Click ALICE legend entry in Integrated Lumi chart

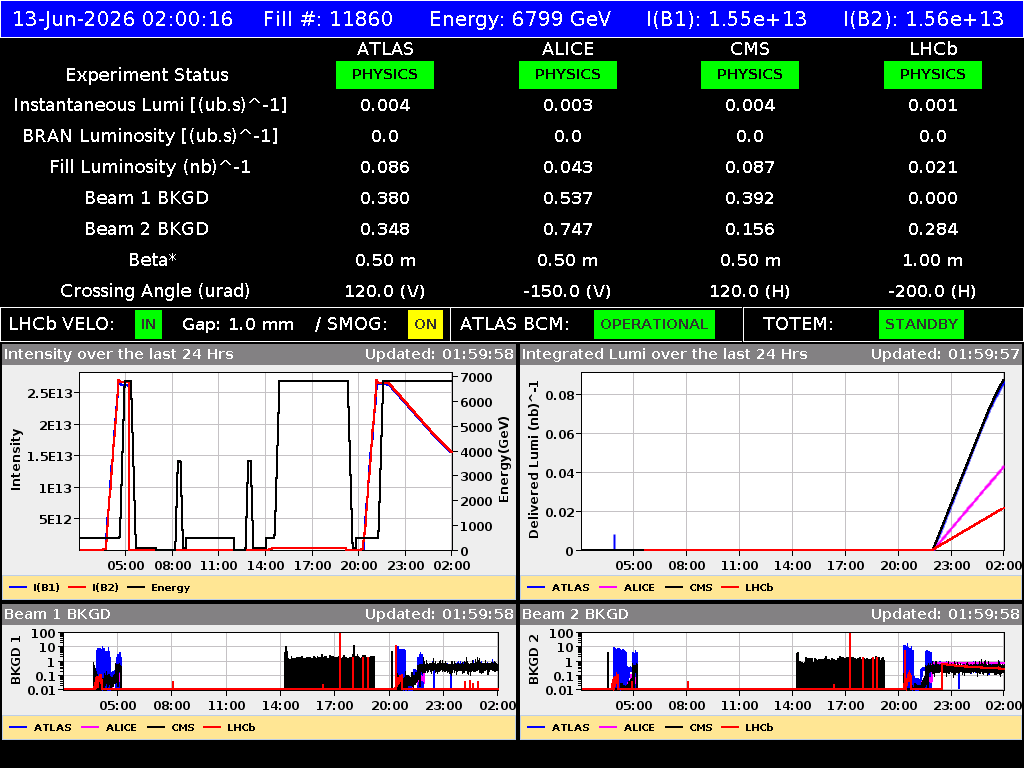point(627,587)
